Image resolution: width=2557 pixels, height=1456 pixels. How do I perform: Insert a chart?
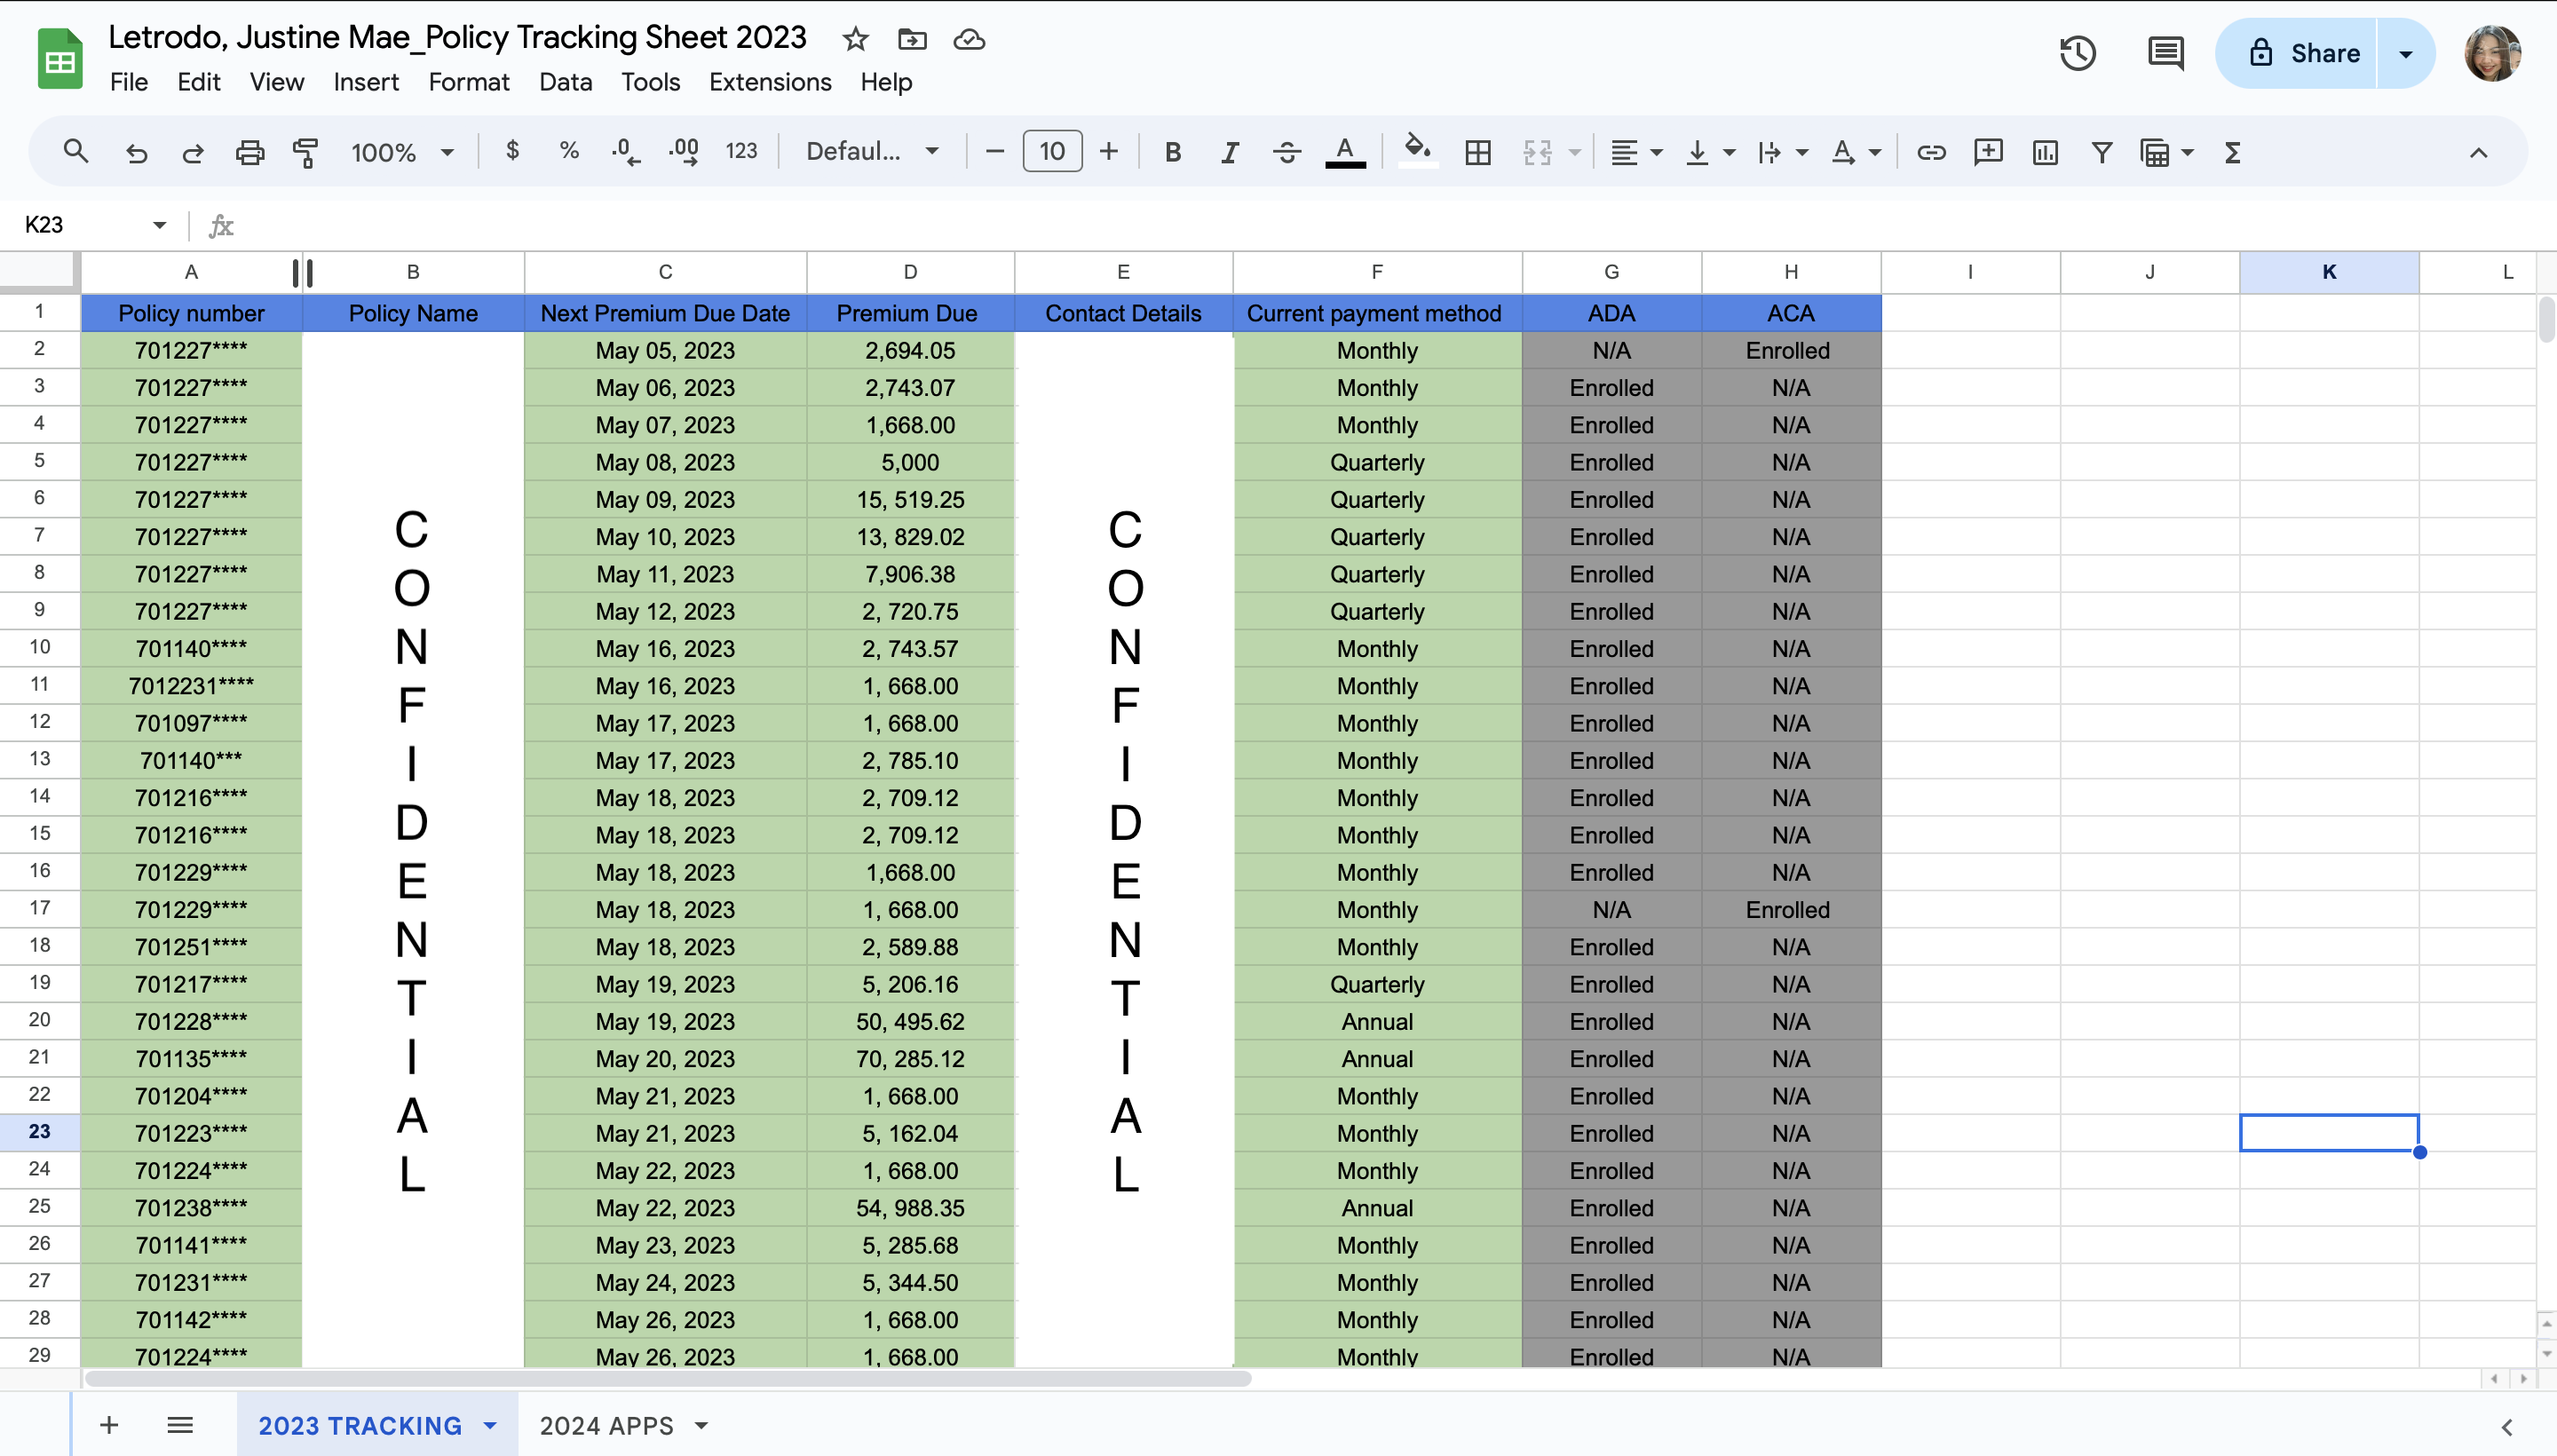point(2045,152)
